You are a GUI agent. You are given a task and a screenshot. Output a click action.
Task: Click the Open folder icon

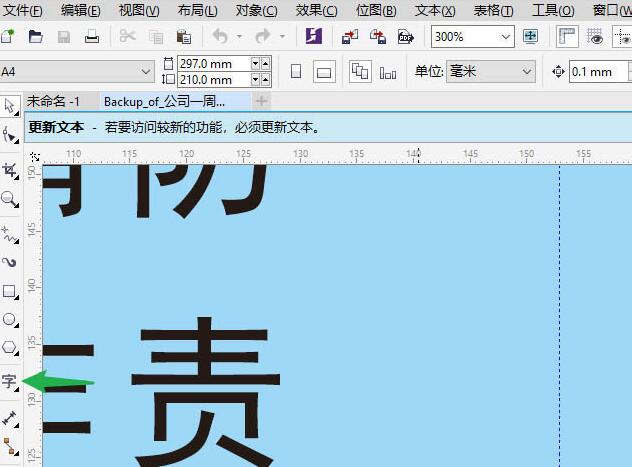tap(36, 37)
